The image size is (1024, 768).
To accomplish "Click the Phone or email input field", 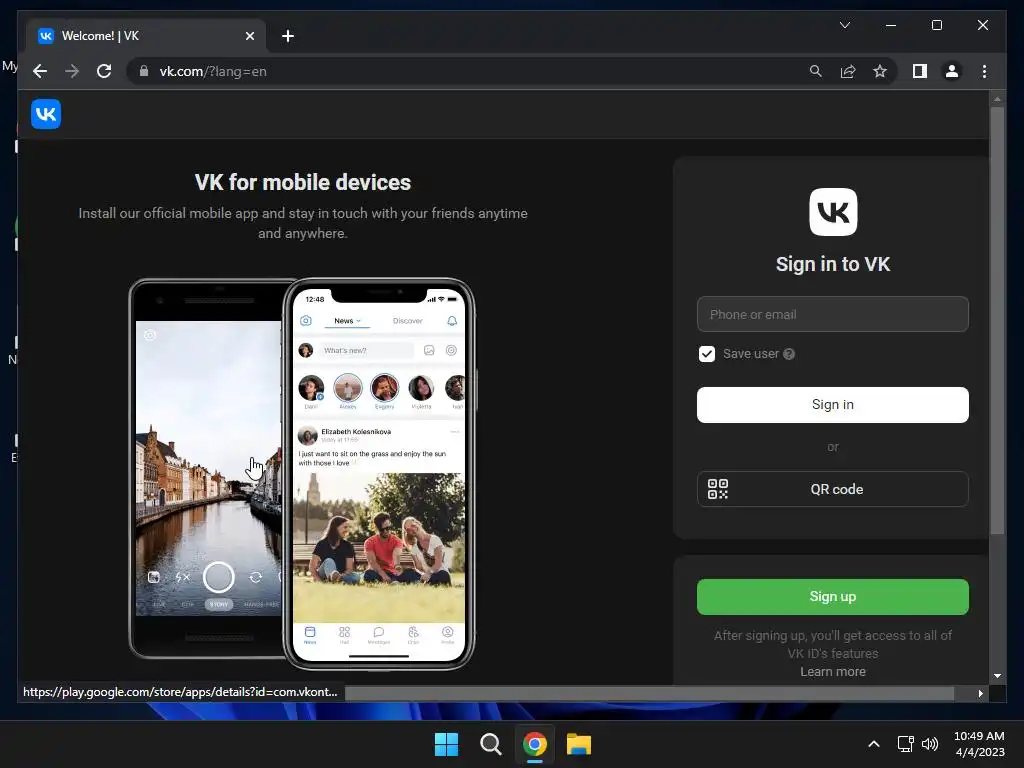I will (x=833, y=314).
